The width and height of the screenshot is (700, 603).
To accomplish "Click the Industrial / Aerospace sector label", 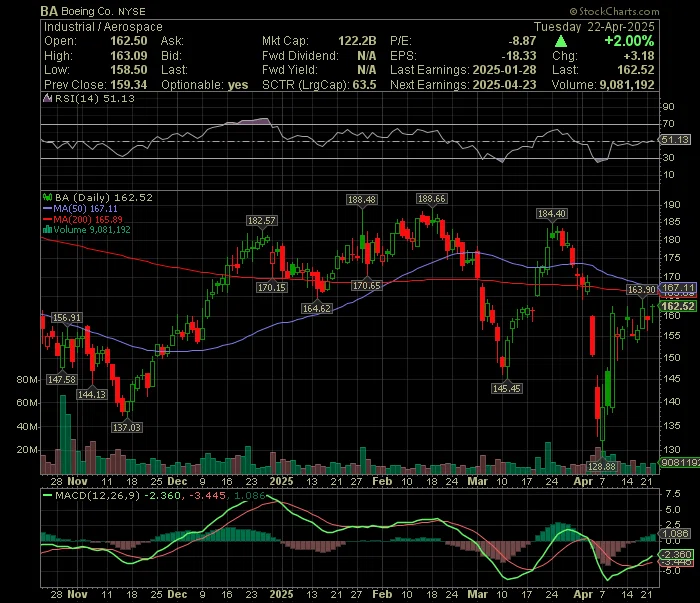I will (x=103, y=27).
